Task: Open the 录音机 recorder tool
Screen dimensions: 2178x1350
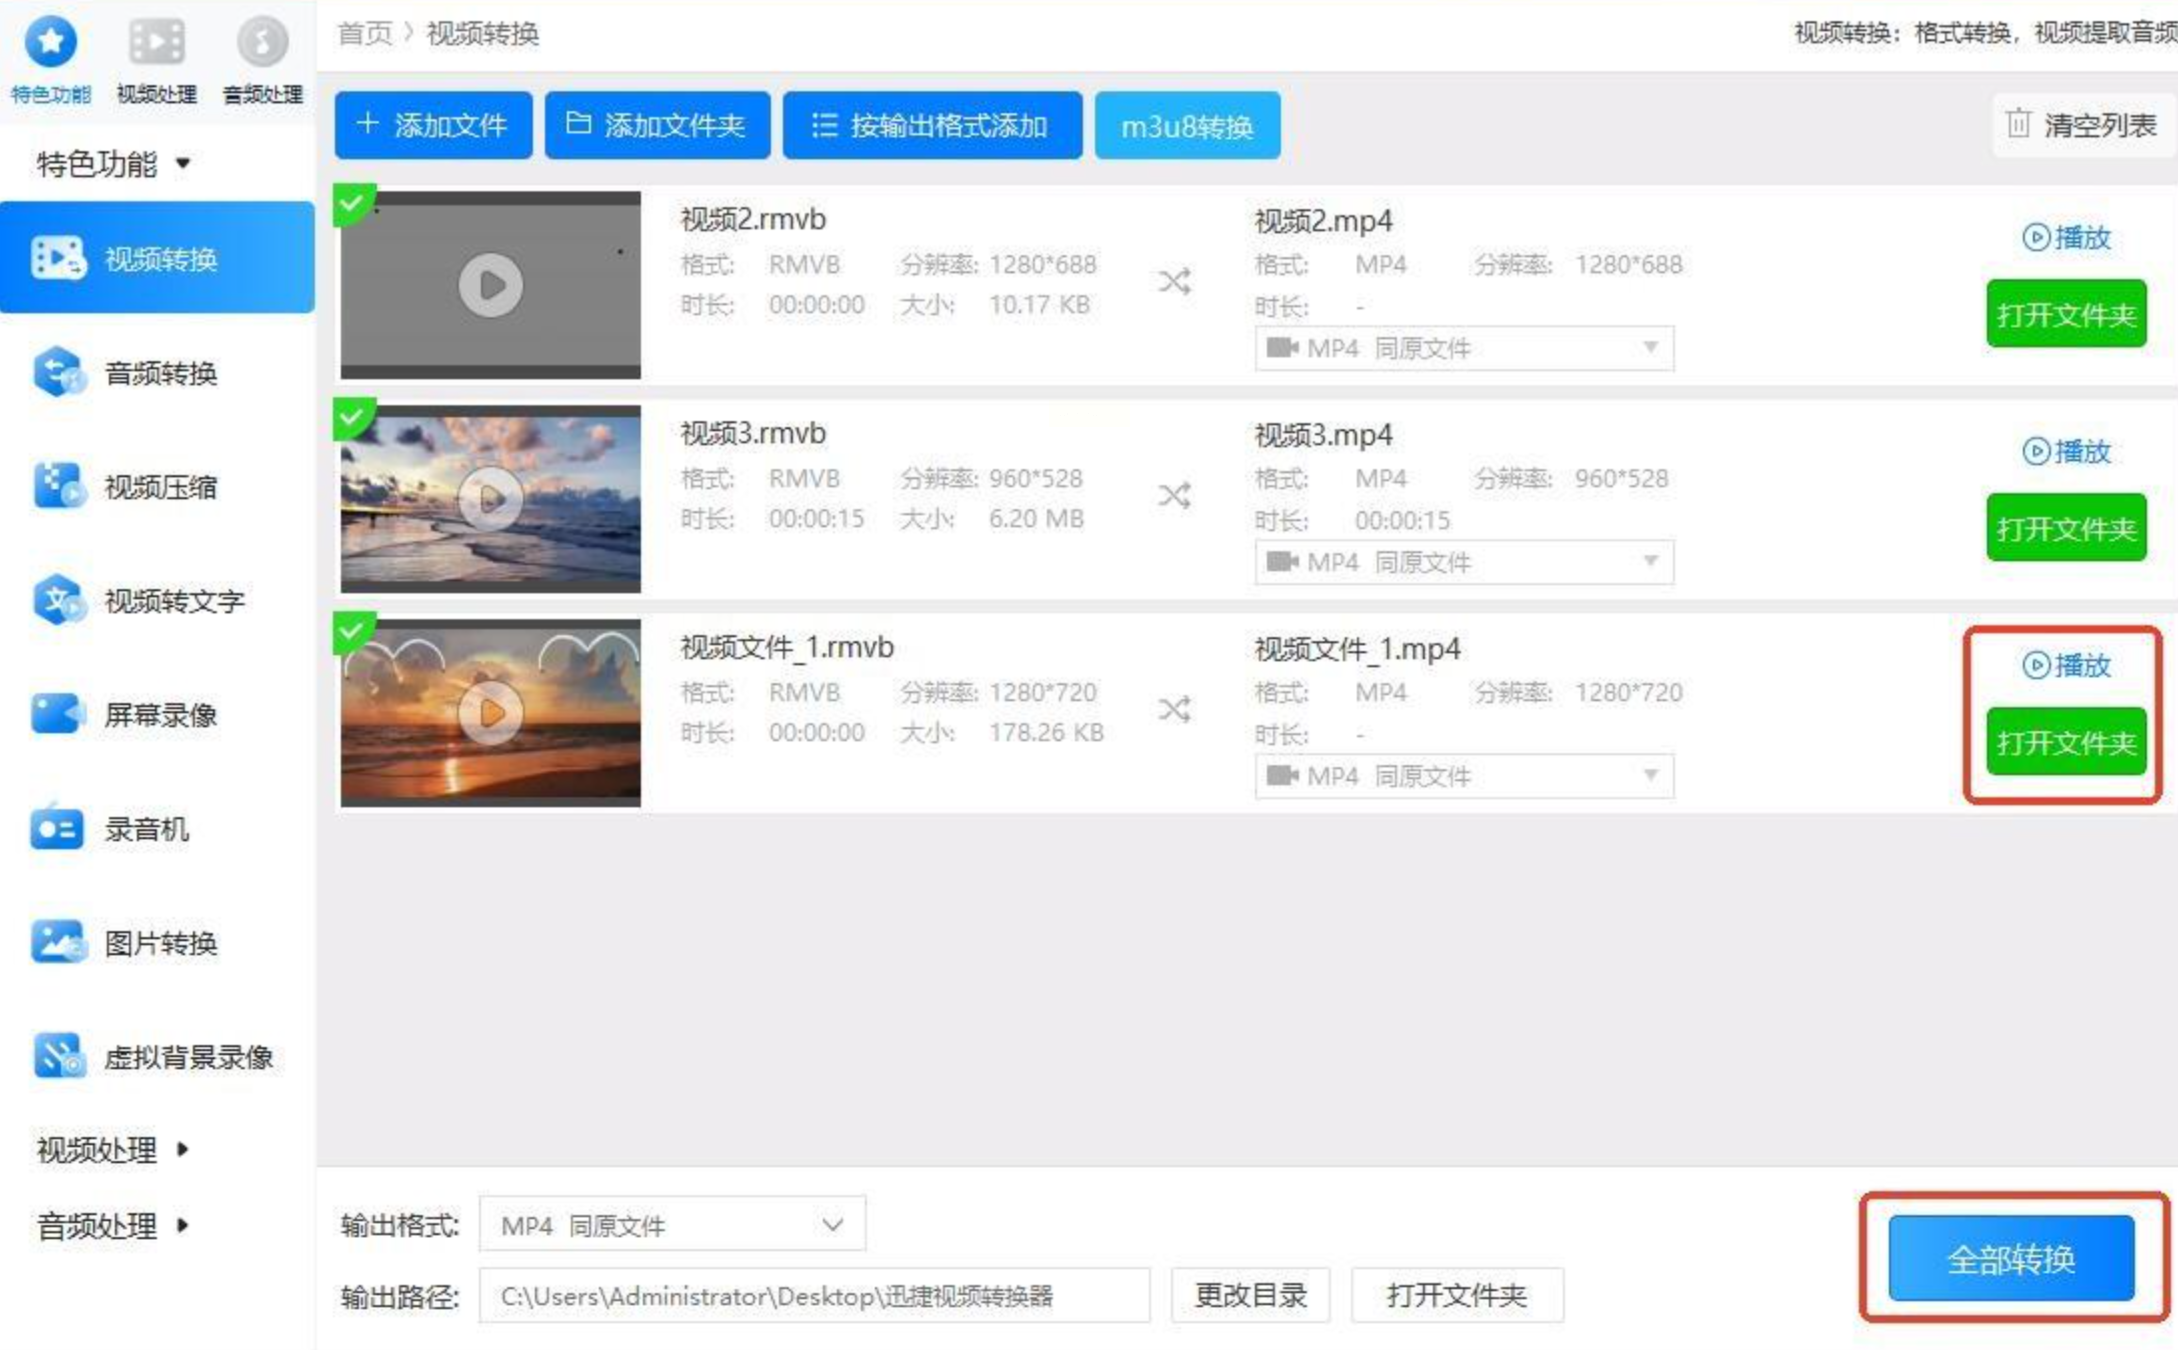Action: pyautogui.click(x=145, y=829)
